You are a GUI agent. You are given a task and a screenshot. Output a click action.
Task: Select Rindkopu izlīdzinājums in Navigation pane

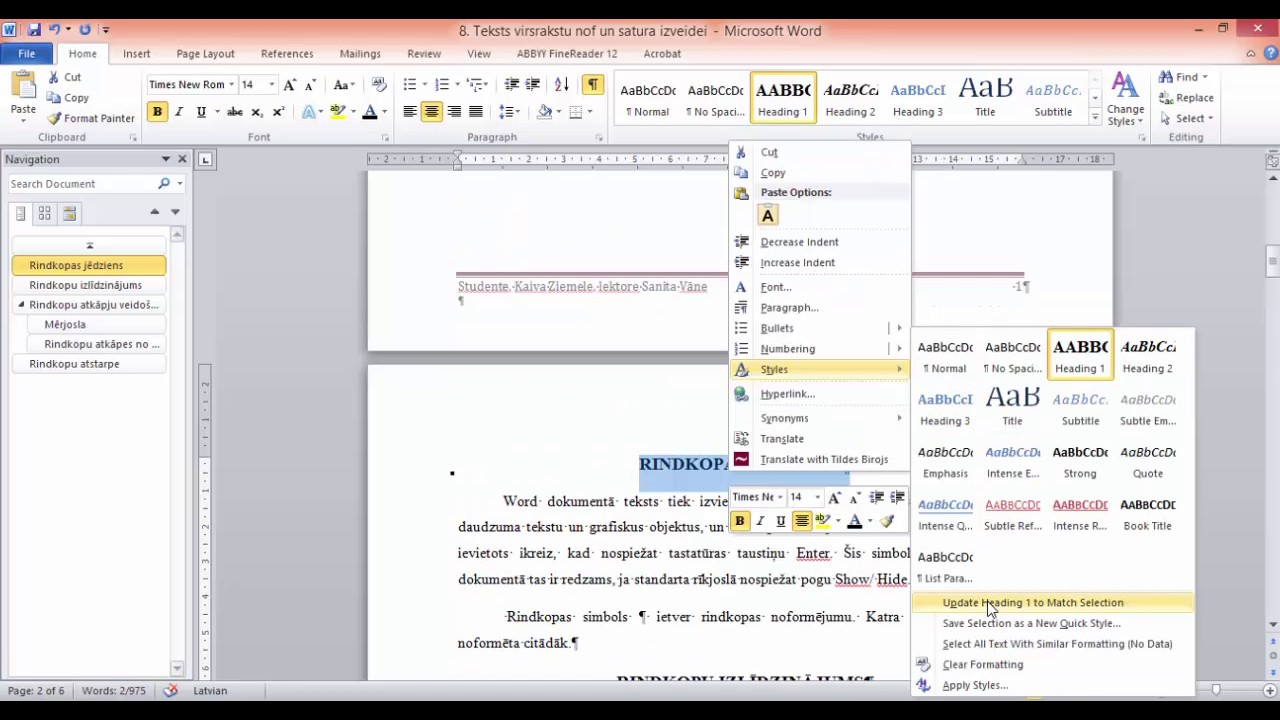(88, 285)
